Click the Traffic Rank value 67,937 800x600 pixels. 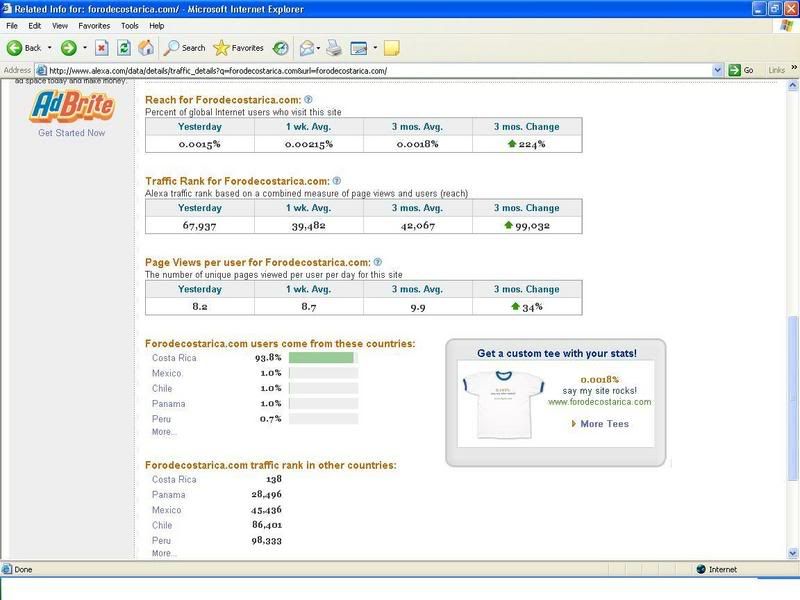[x=199, y=226]
